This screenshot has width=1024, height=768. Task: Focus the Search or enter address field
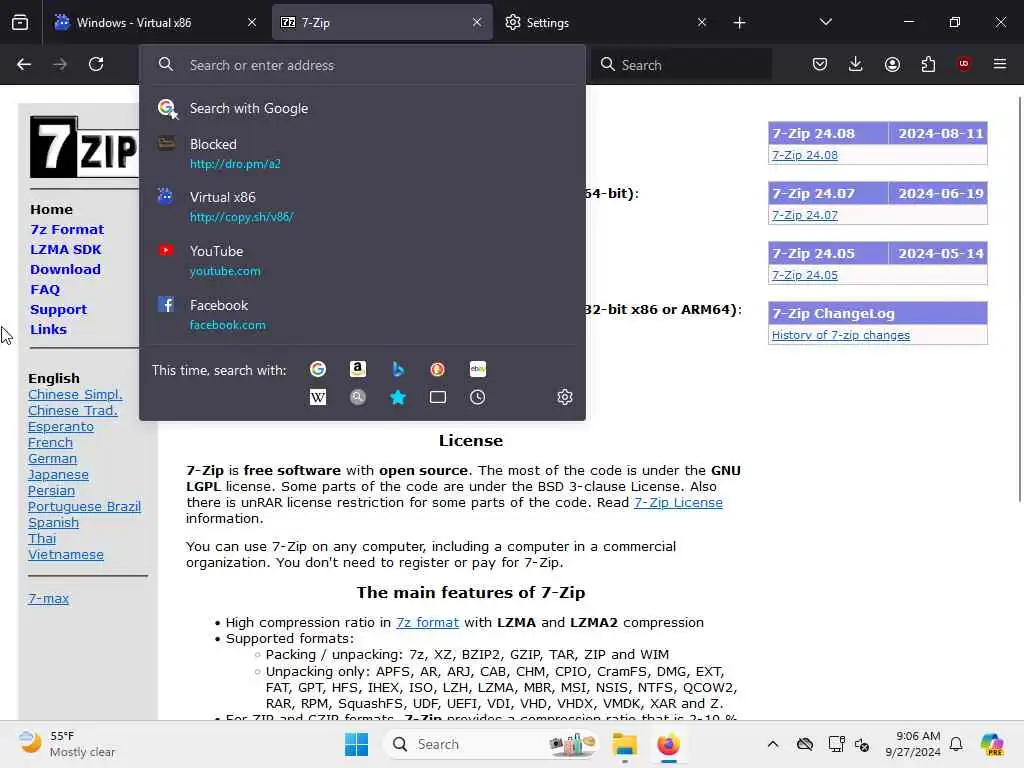coord(362,65)
